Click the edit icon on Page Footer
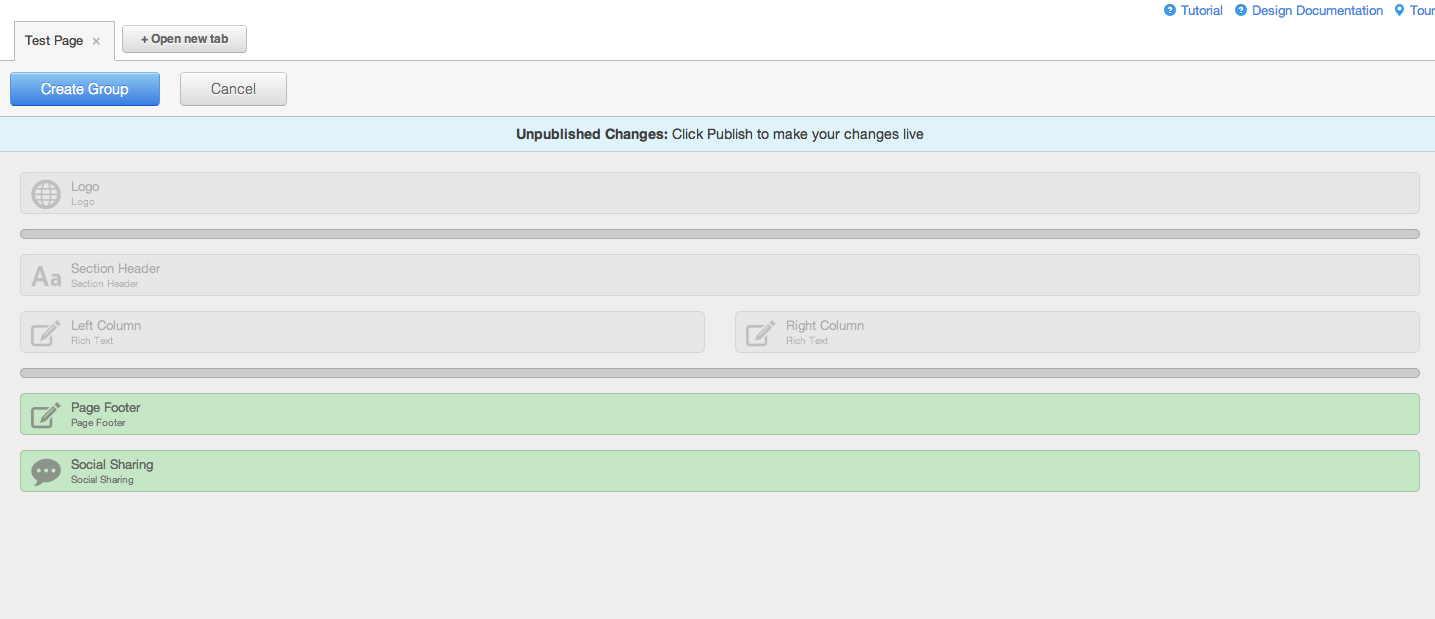Viewport: 1435px width, 619px height. [45, 413]
